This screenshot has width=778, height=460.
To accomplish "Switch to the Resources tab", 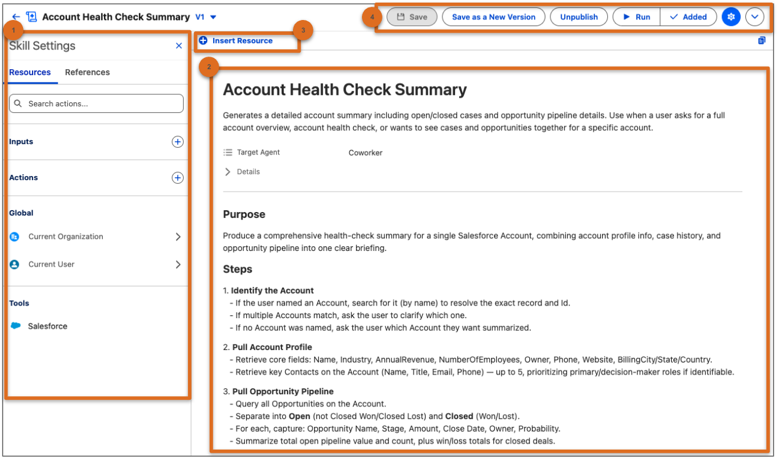I will point(30,72).
